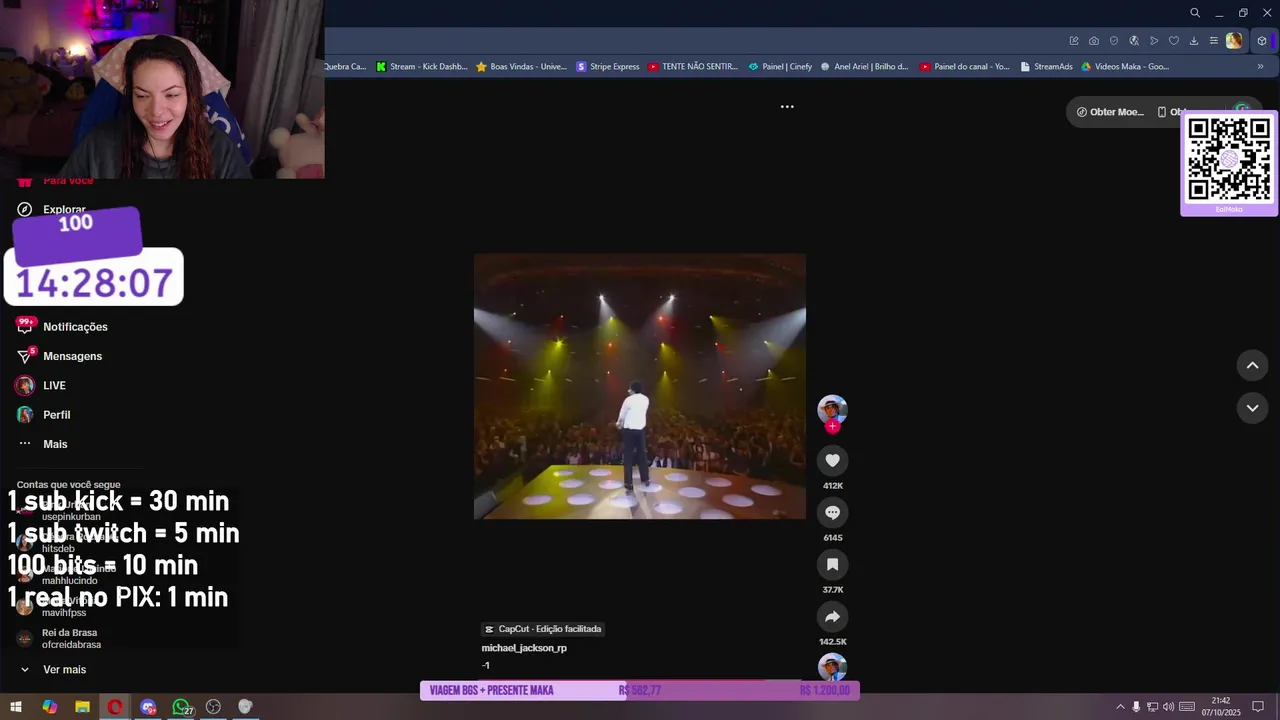This screenshot has height=720, width=1280.
Task: Open Notificações in the sidebar
Action: (62, 327)
